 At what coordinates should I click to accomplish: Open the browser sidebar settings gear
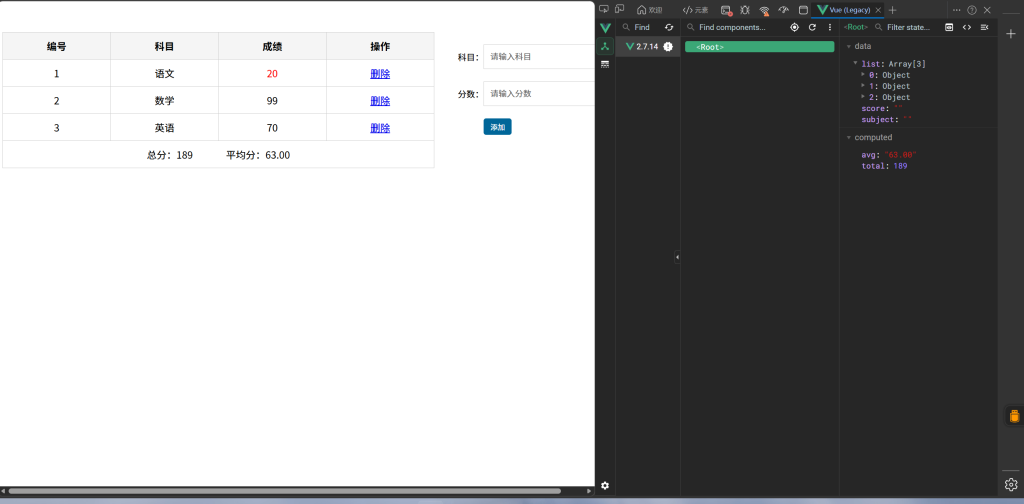pyautogui.click(x=1011, y=484)
